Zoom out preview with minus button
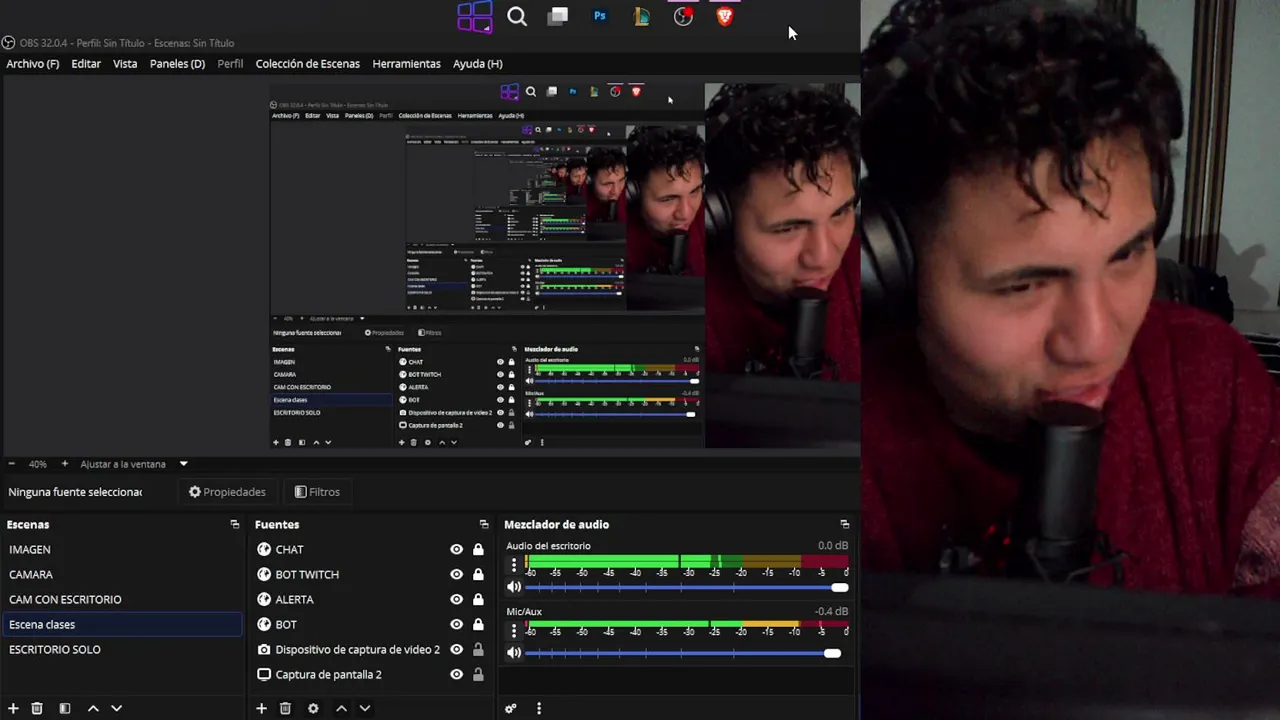Image resolution: width=1280 pixels, height=720 pixels. [11, 464]
